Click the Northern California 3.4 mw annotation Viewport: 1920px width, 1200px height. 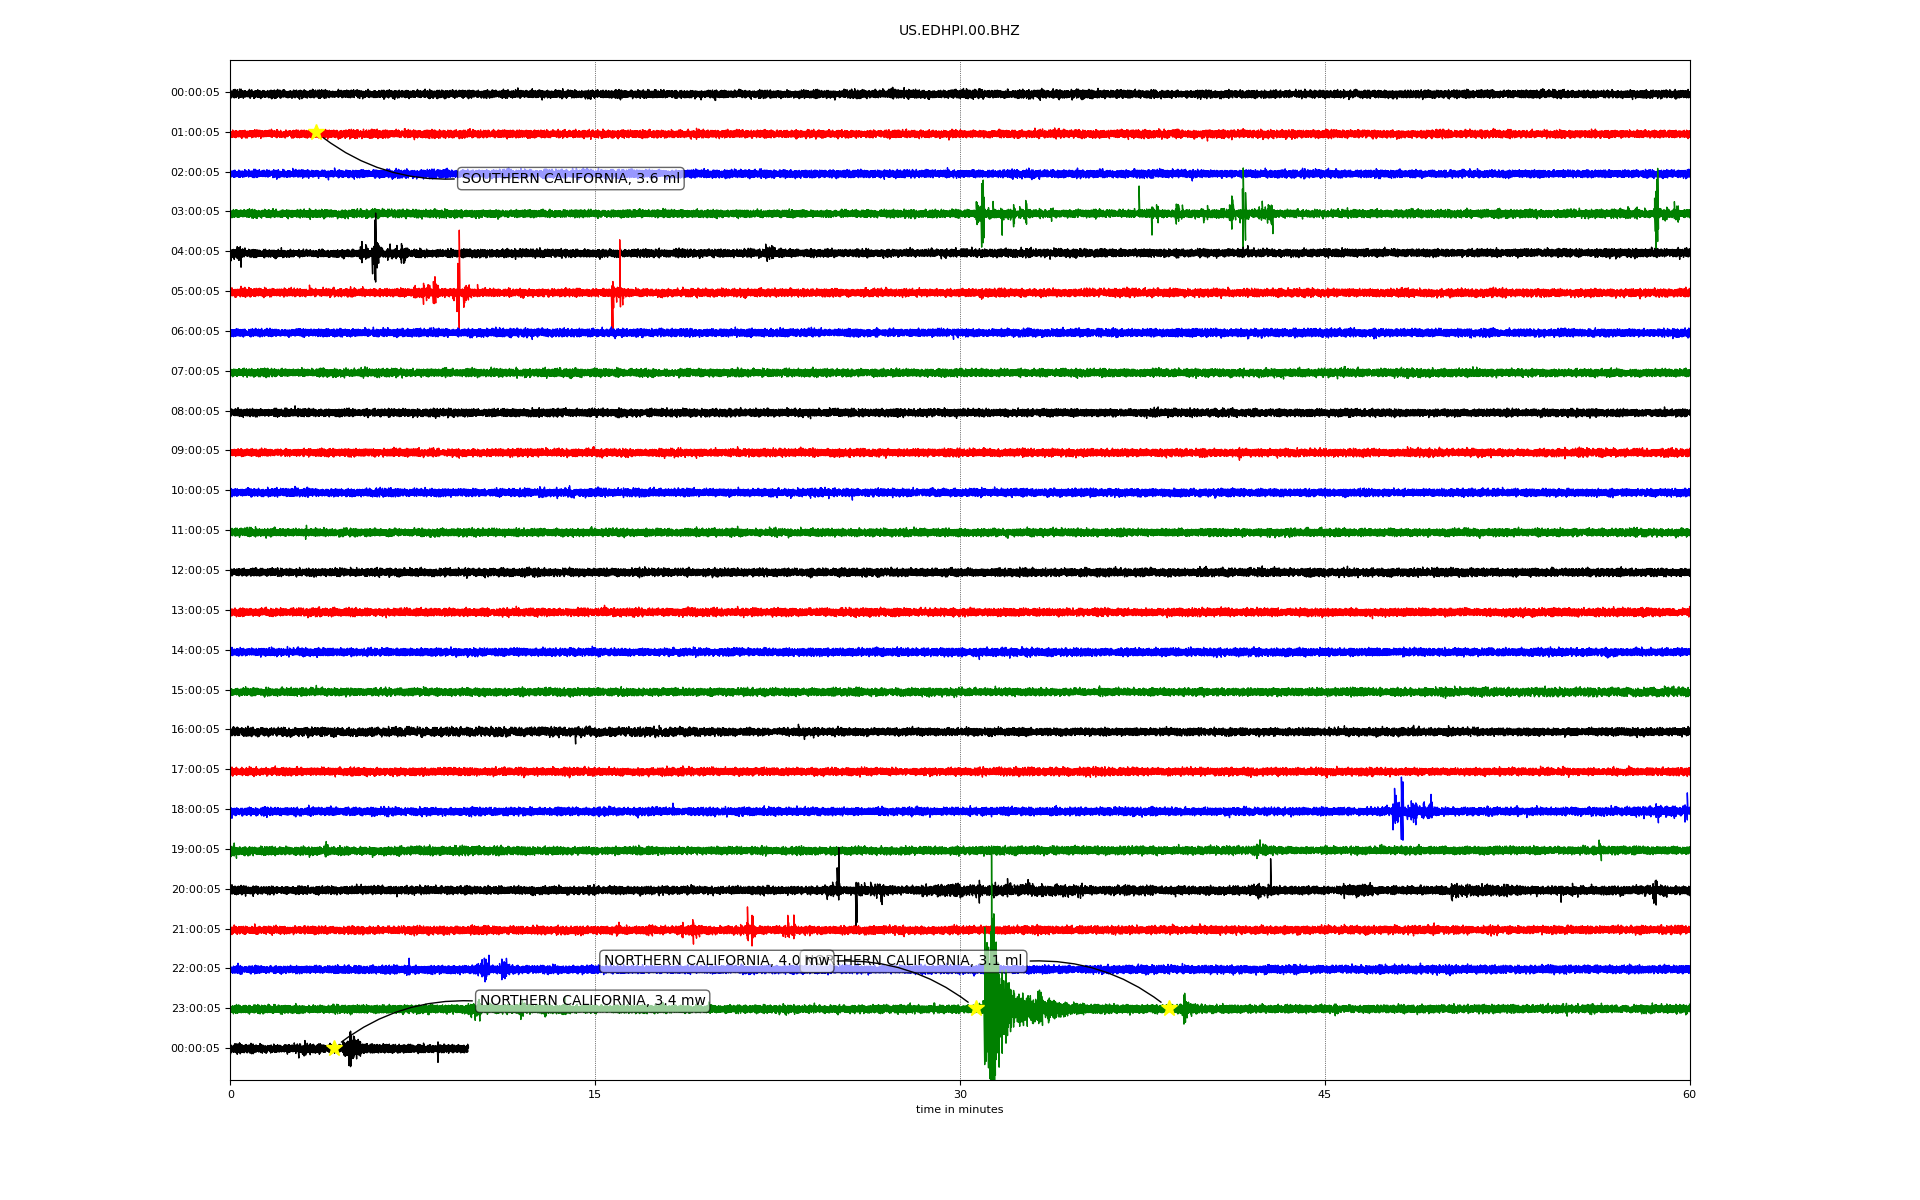pos(592,1001)
